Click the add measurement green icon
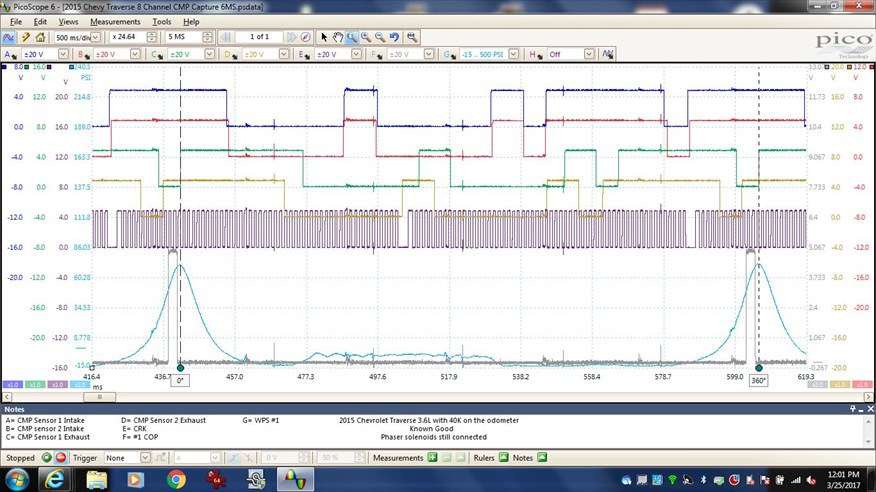The height and width of the screenshot is (492, 876). click(432, 458)
